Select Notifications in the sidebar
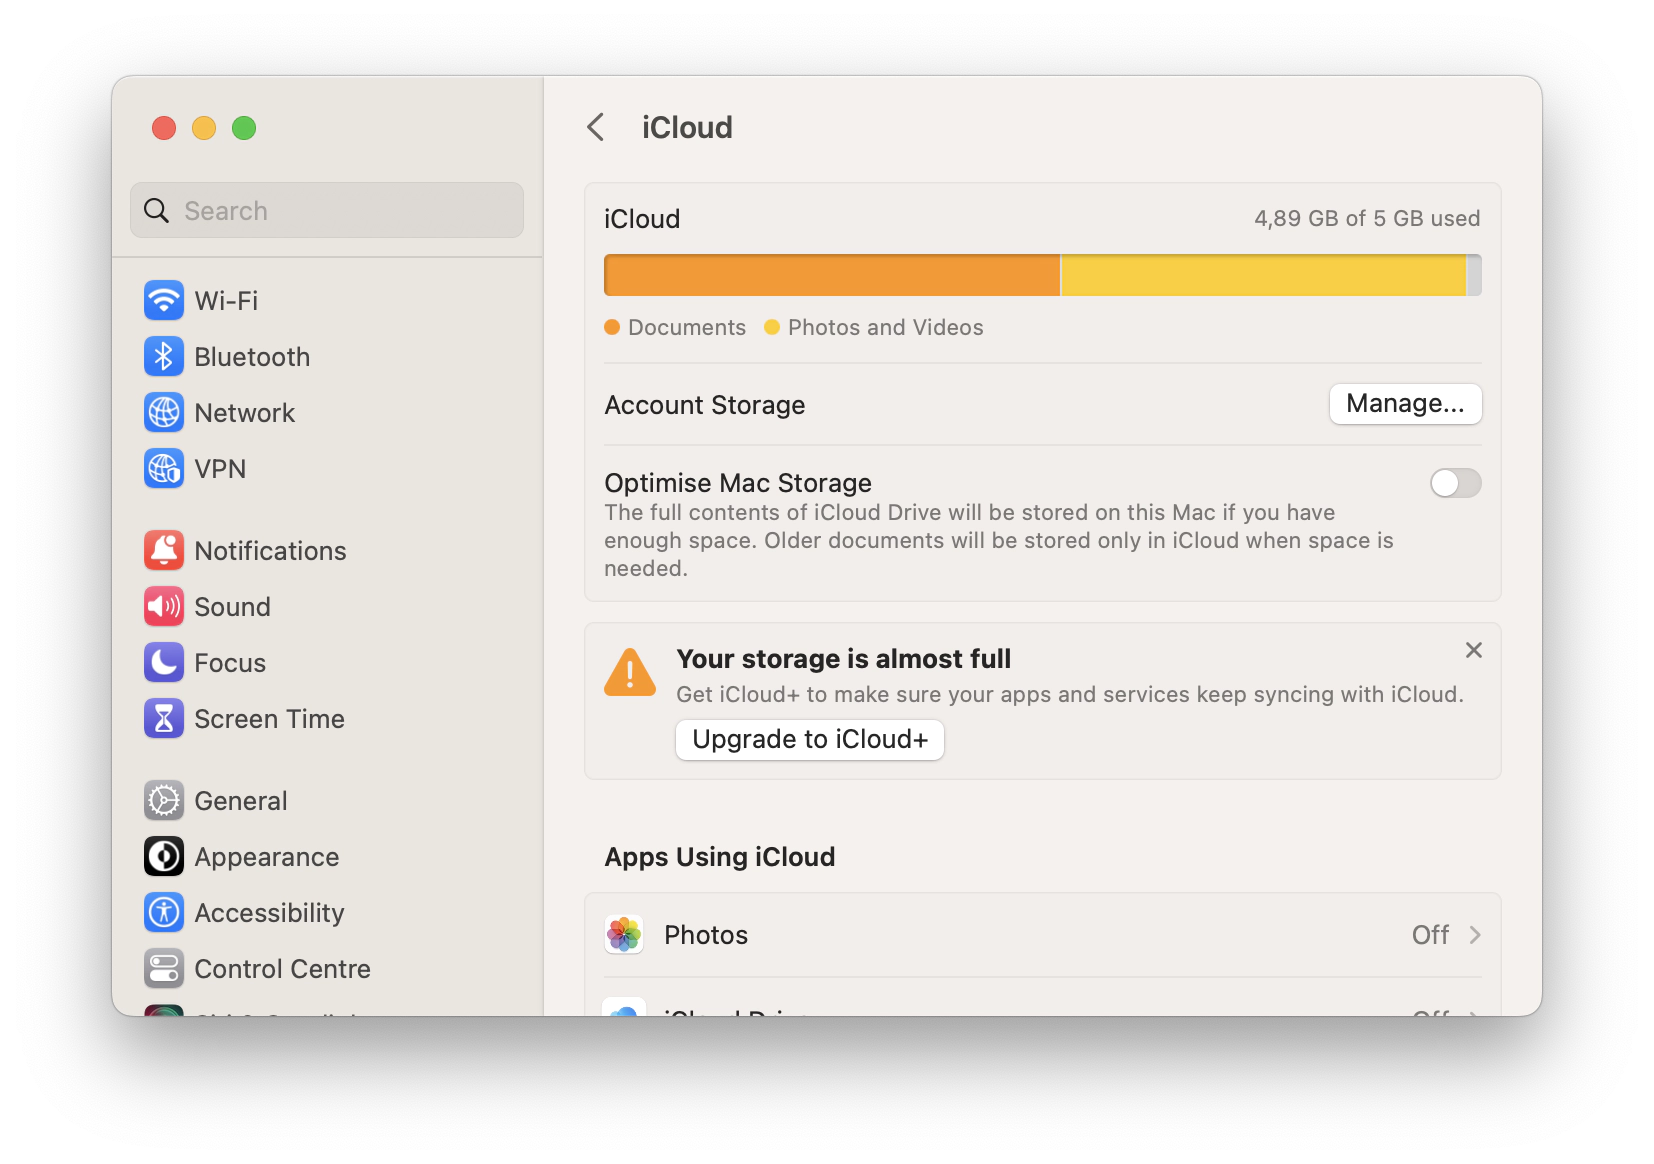This screenshot has width=1654, height=1164. coord(327,550)
